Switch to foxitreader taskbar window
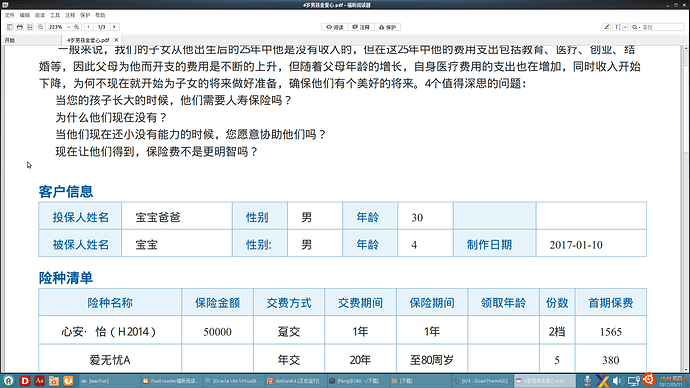Screen dimensions: 690x388 [171, 381]
